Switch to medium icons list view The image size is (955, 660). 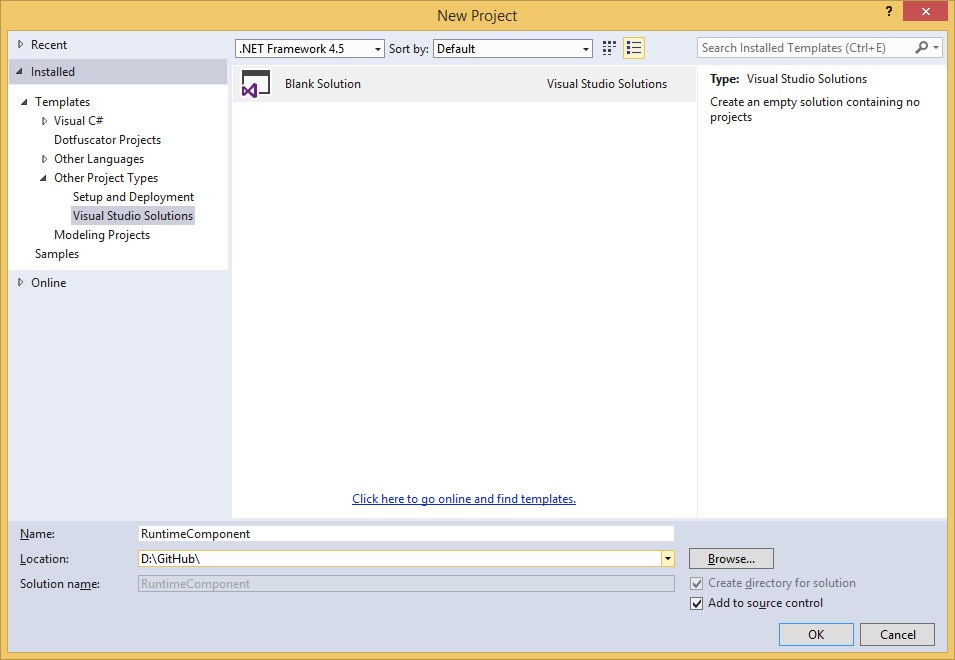coord(634,48)
